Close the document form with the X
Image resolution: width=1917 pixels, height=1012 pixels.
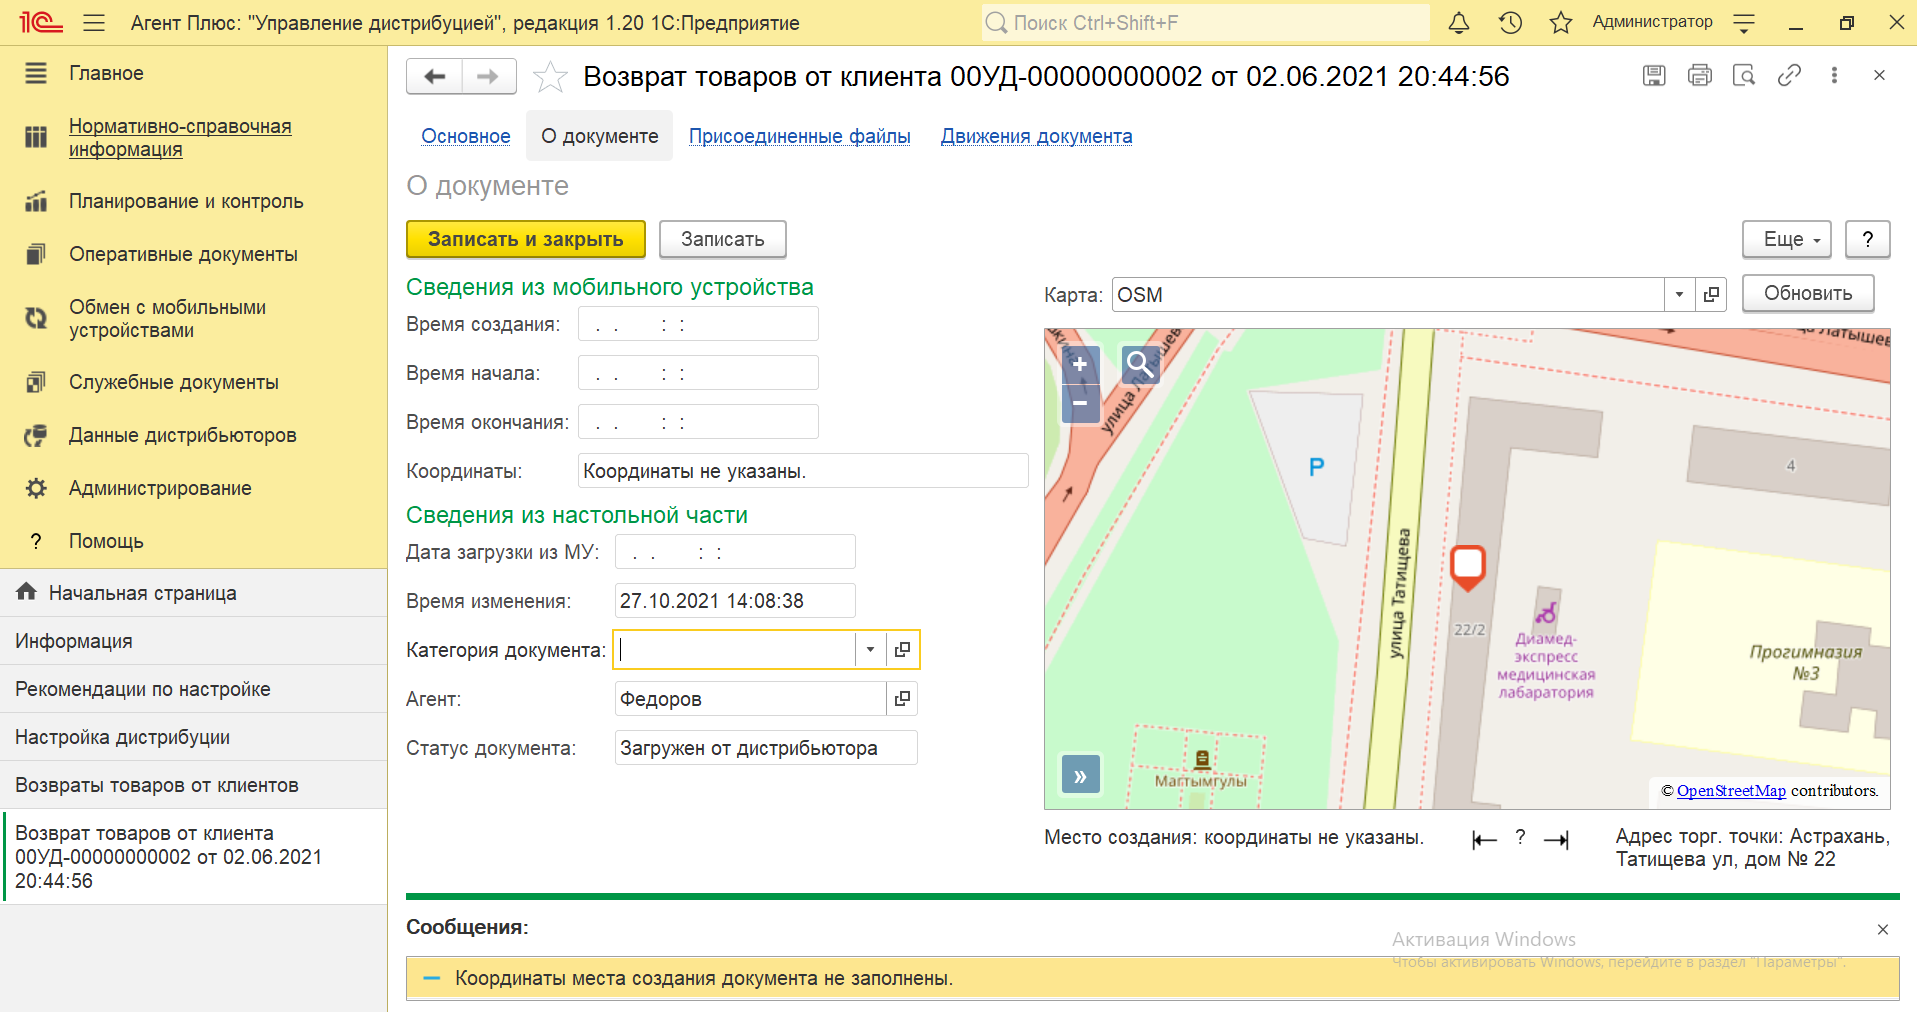tap(1879, 75)
